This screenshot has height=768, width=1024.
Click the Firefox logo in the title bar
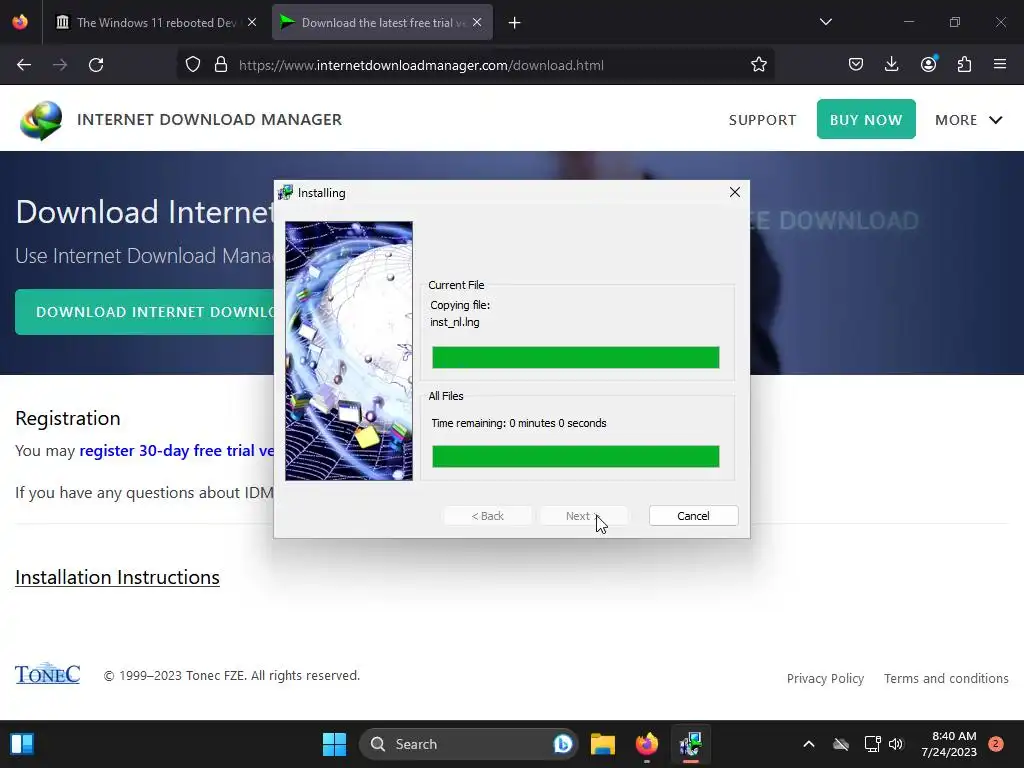coord(20,22)
